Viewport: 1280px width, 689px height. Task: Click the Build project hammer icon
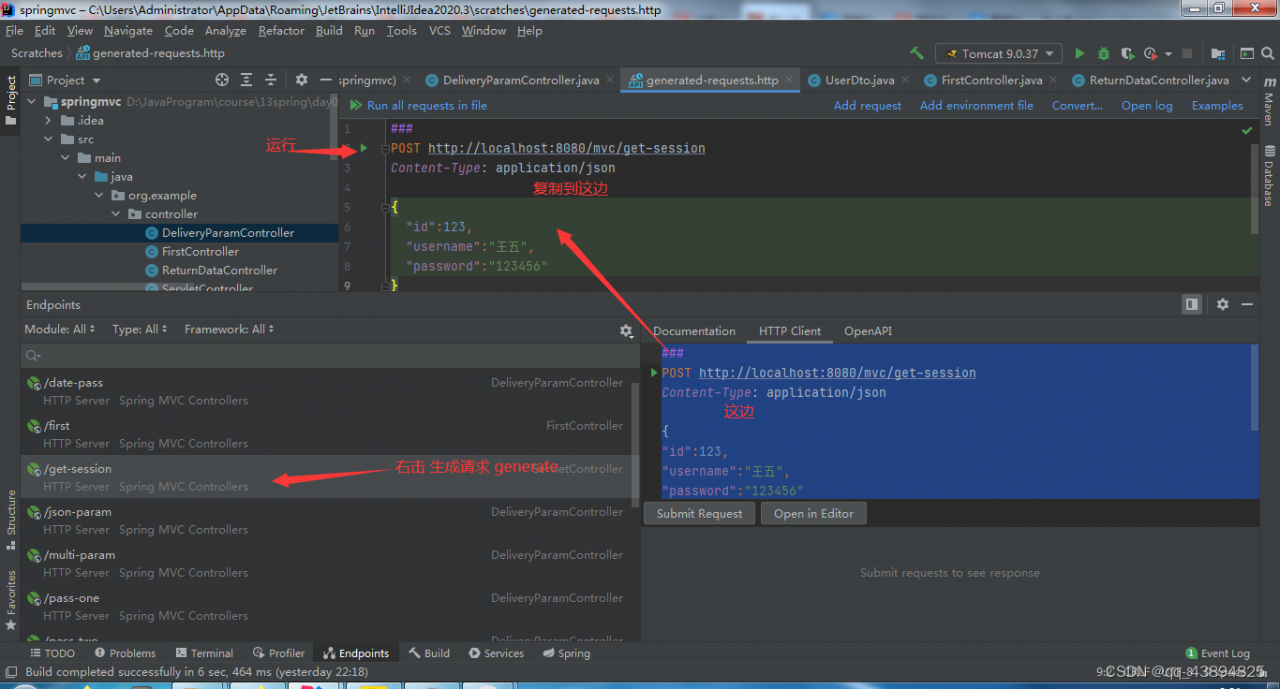point(917,53)
